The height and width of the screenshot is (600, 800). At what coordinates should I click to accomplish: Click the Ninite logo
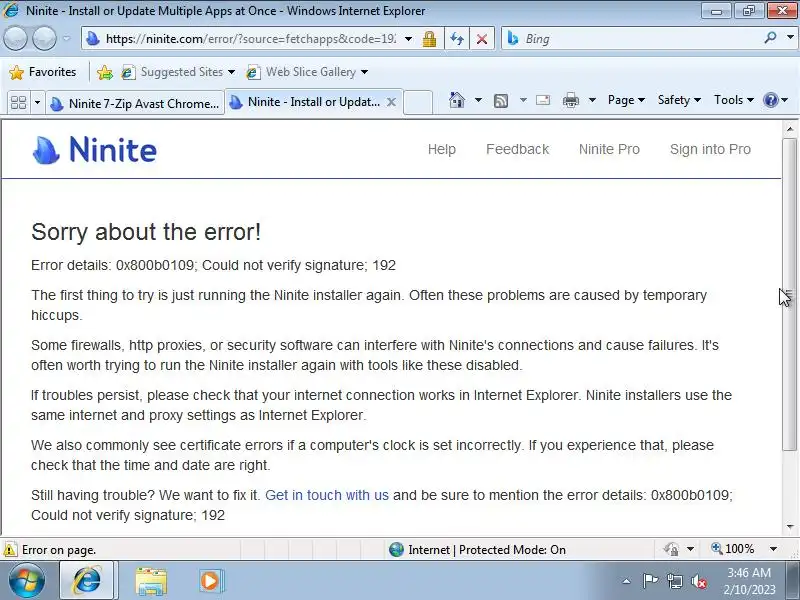[94, 150]
